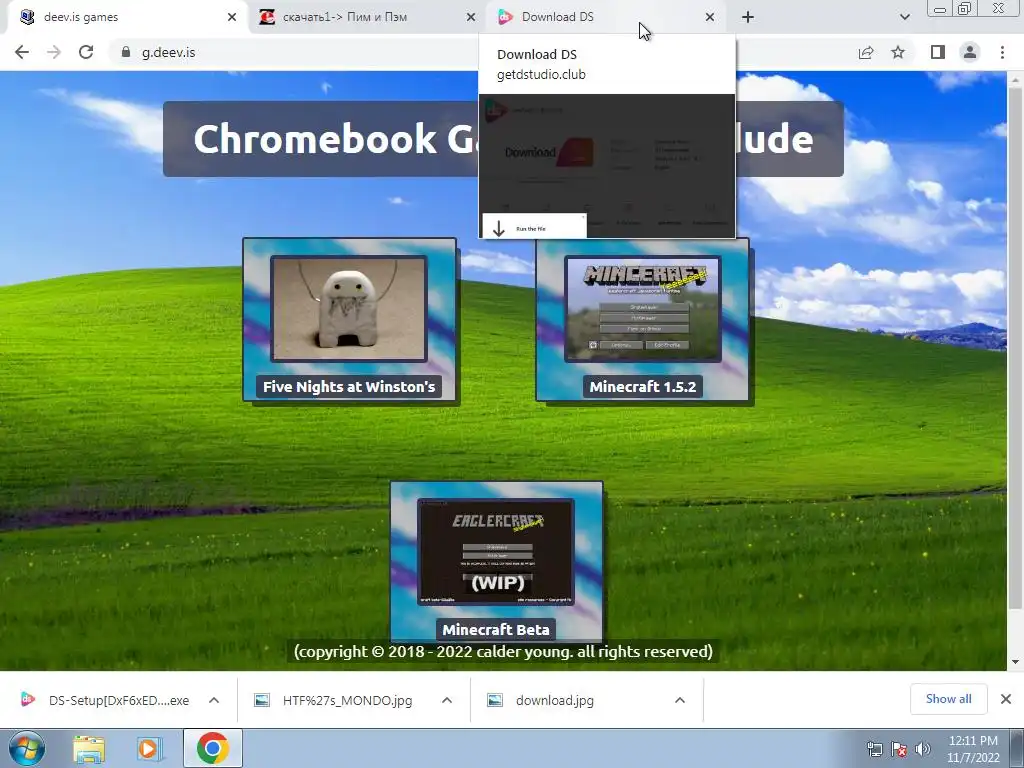Open Action Center flag icon
The height and width of the screenshot is (768, 1024).
tap(899, 749)
